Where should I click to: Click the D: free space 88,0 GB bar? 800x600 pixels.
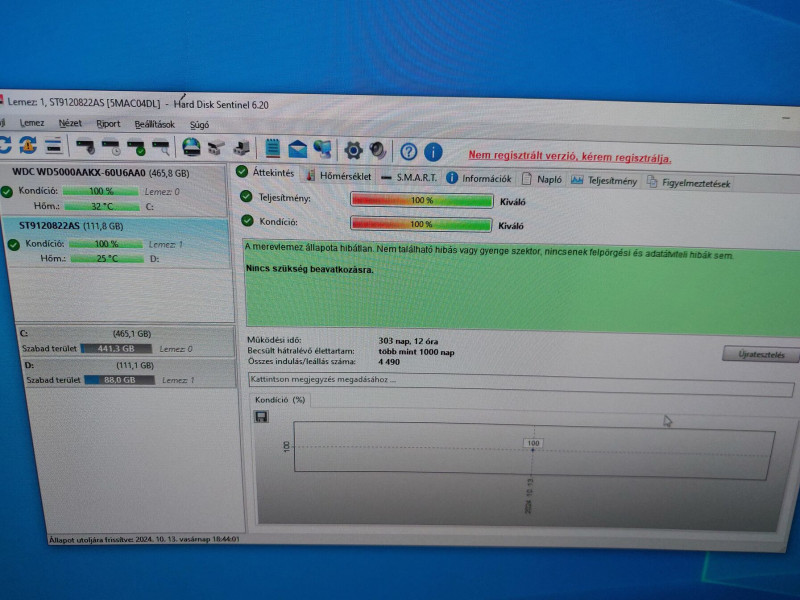[119, 380]
